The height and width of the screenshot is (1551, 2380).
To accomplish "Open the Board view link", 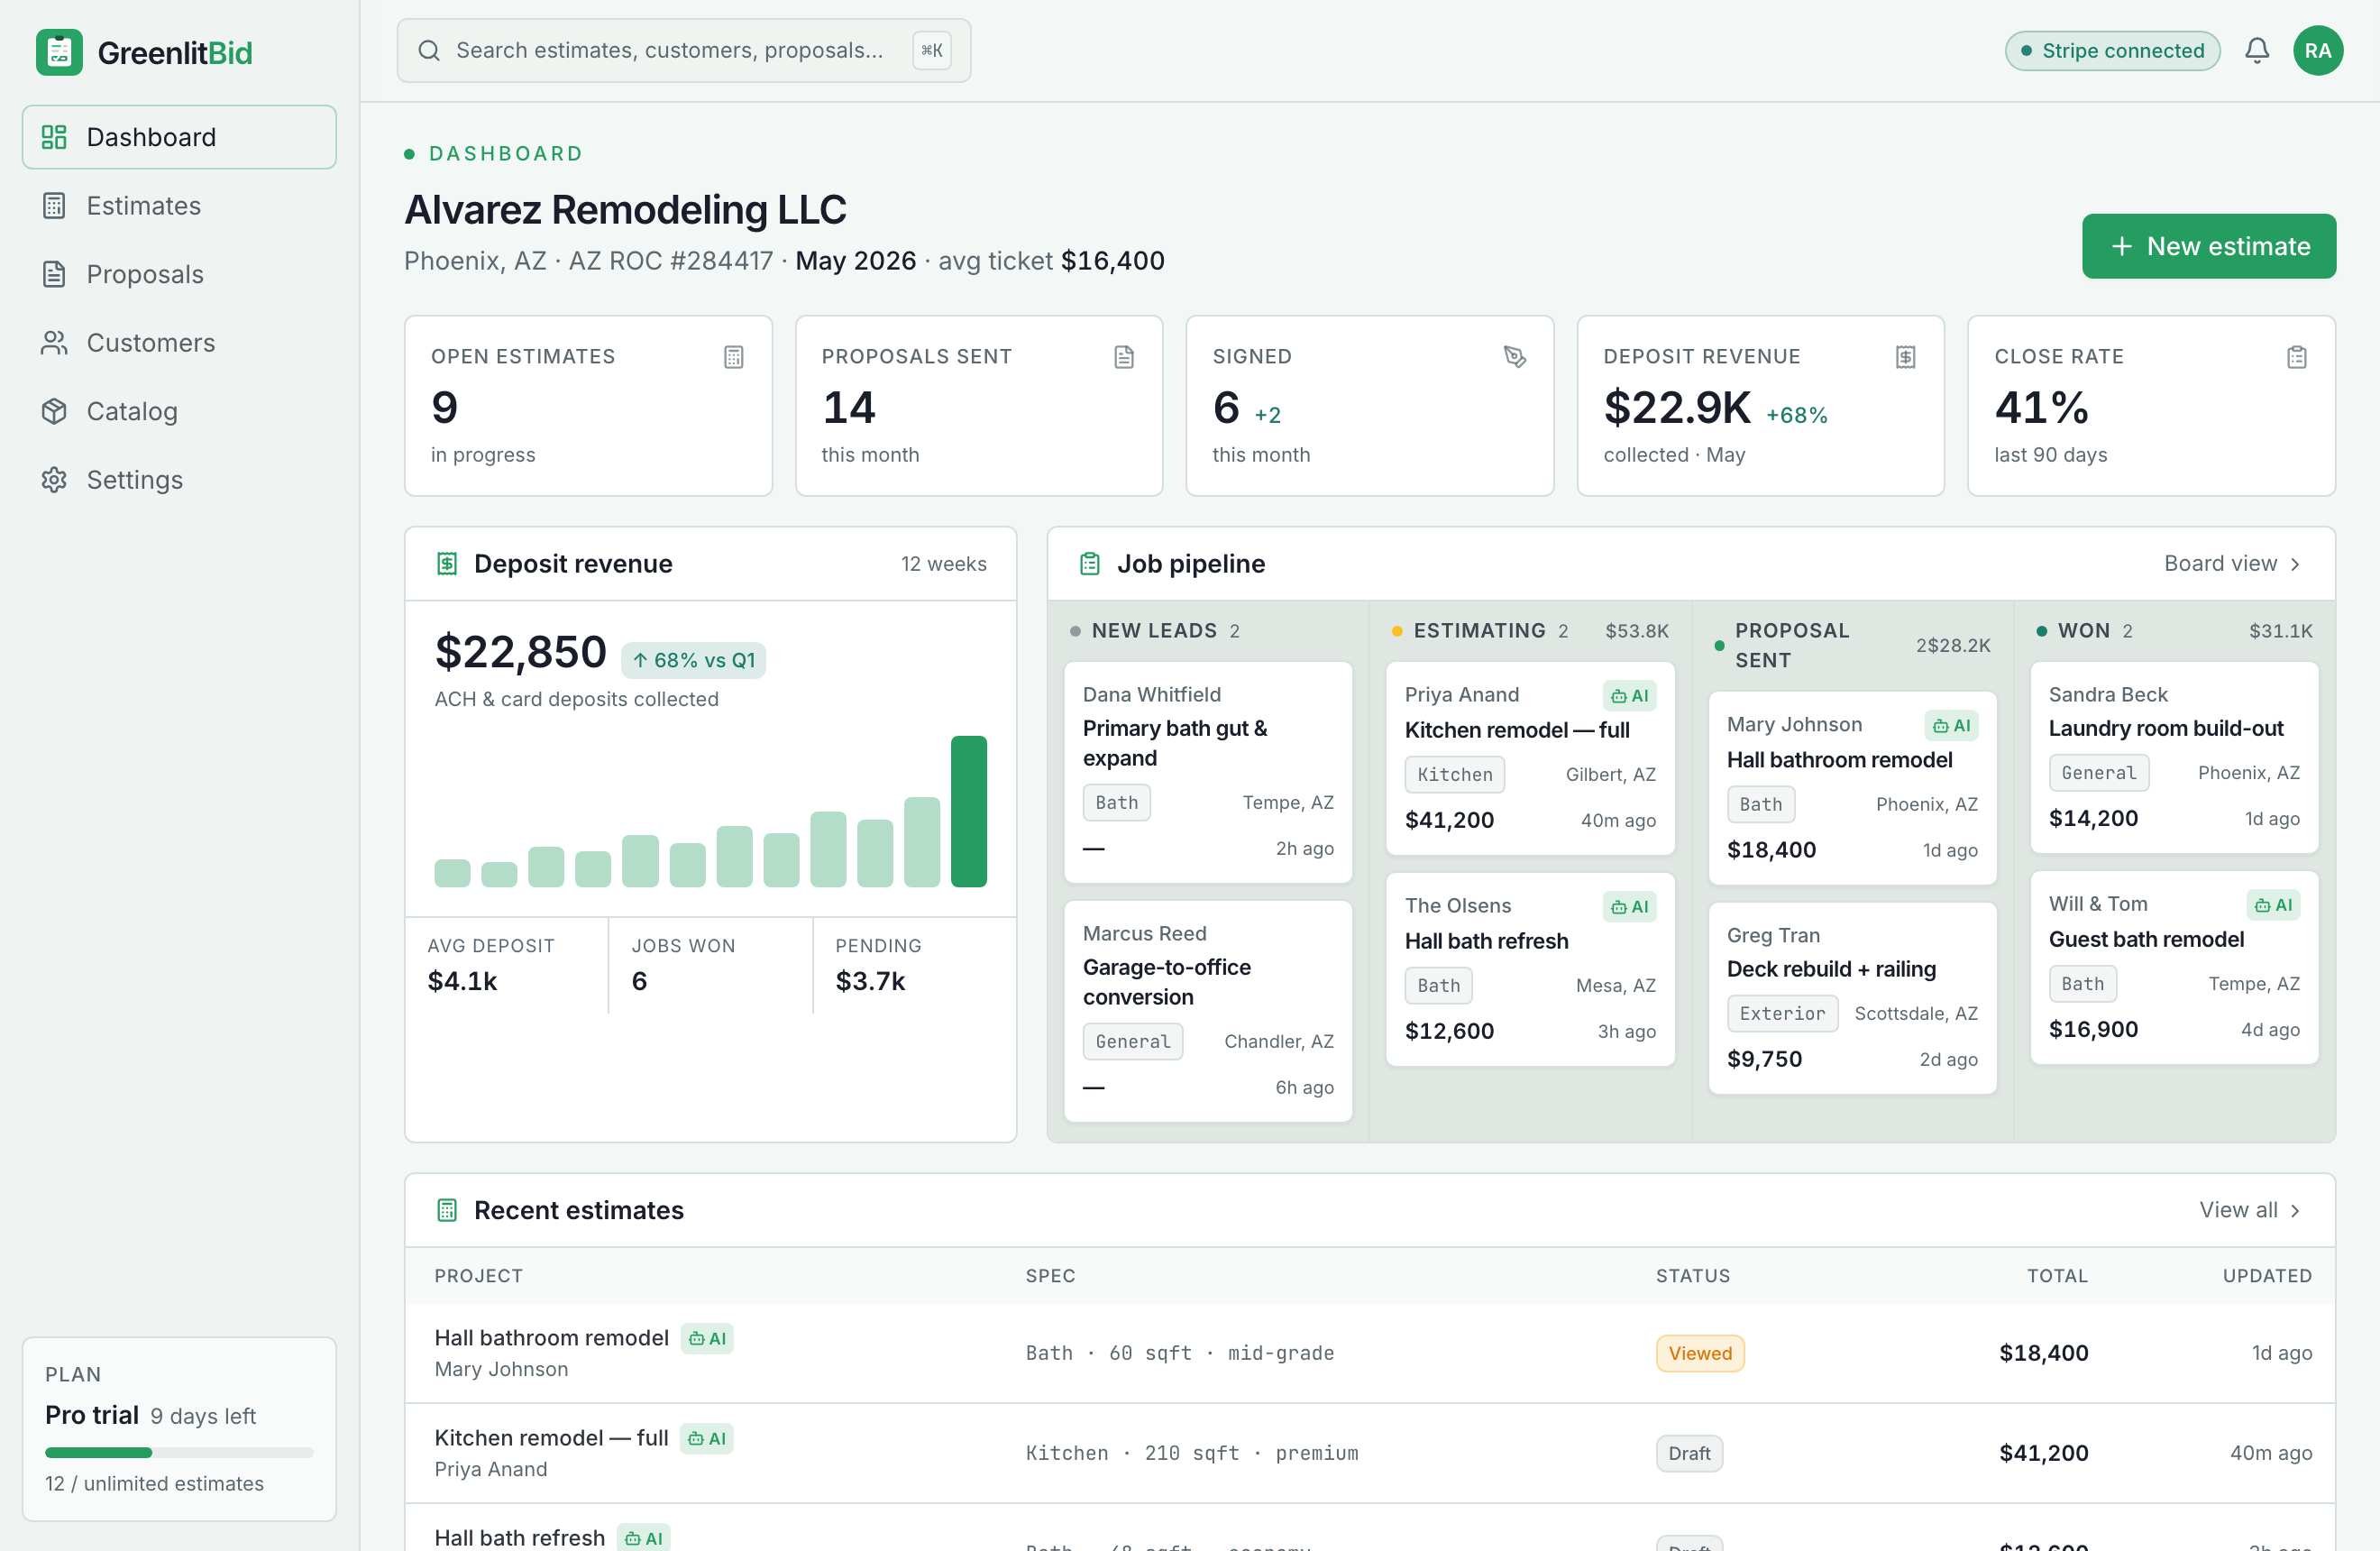I will (2231, 564).
